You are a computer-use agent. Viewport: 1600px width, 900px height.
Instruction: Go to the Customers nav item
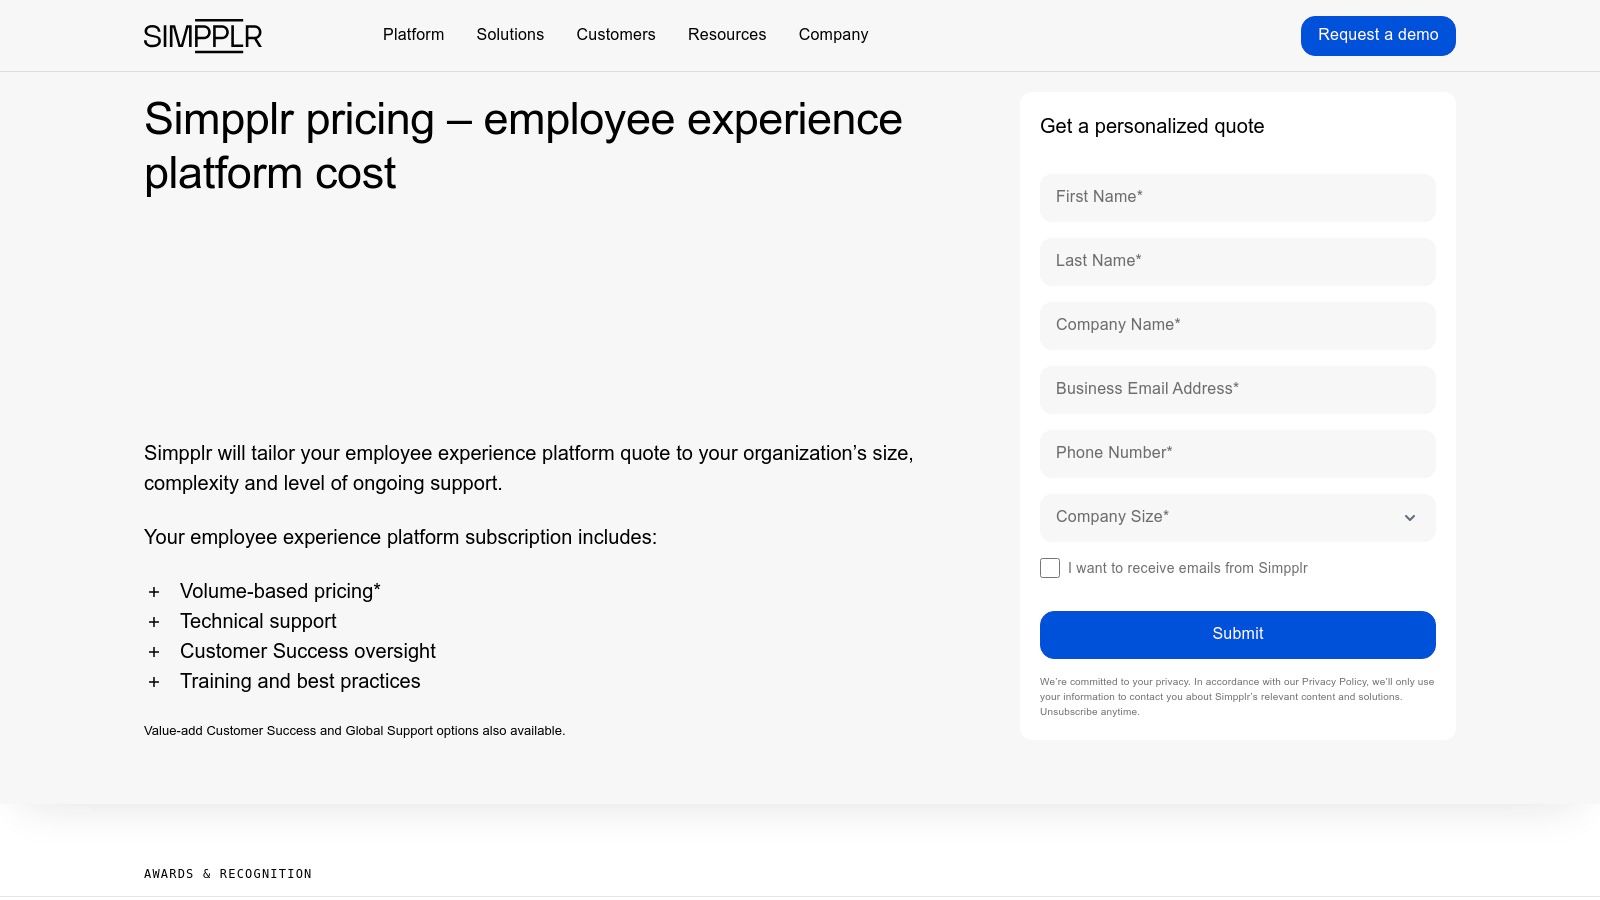pos(616,35)
